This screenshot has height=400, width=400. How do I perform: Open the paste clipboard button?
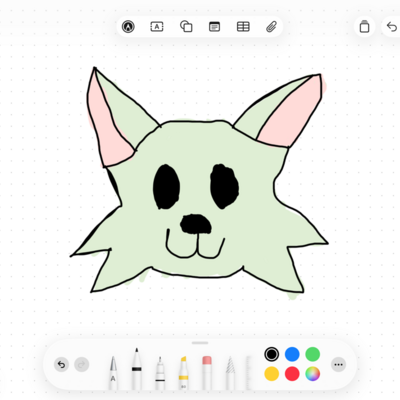(x=364, y=26)
